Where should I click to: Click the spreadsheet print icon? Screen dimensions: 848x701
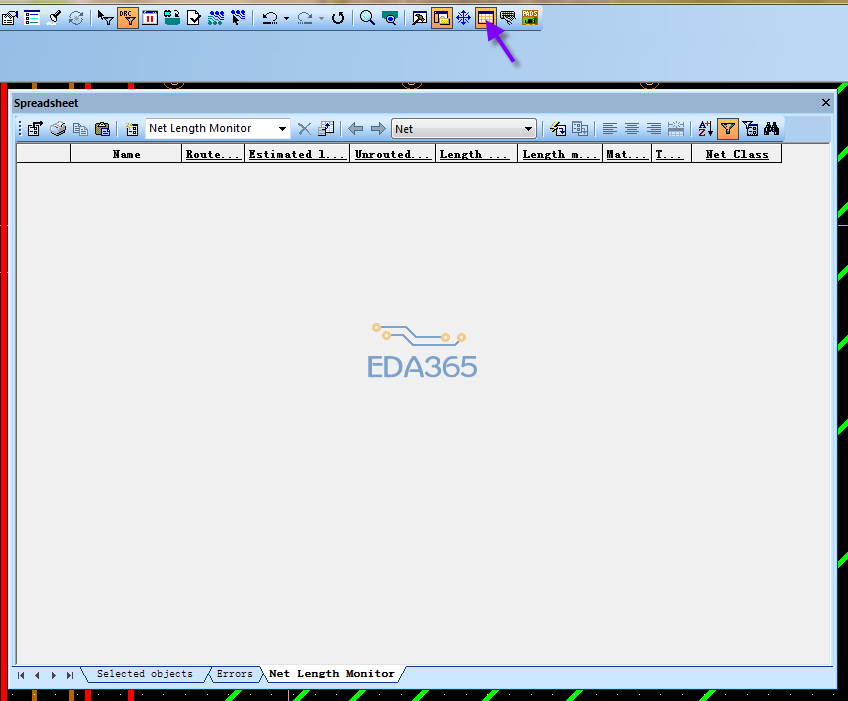[x=58, y=129]
